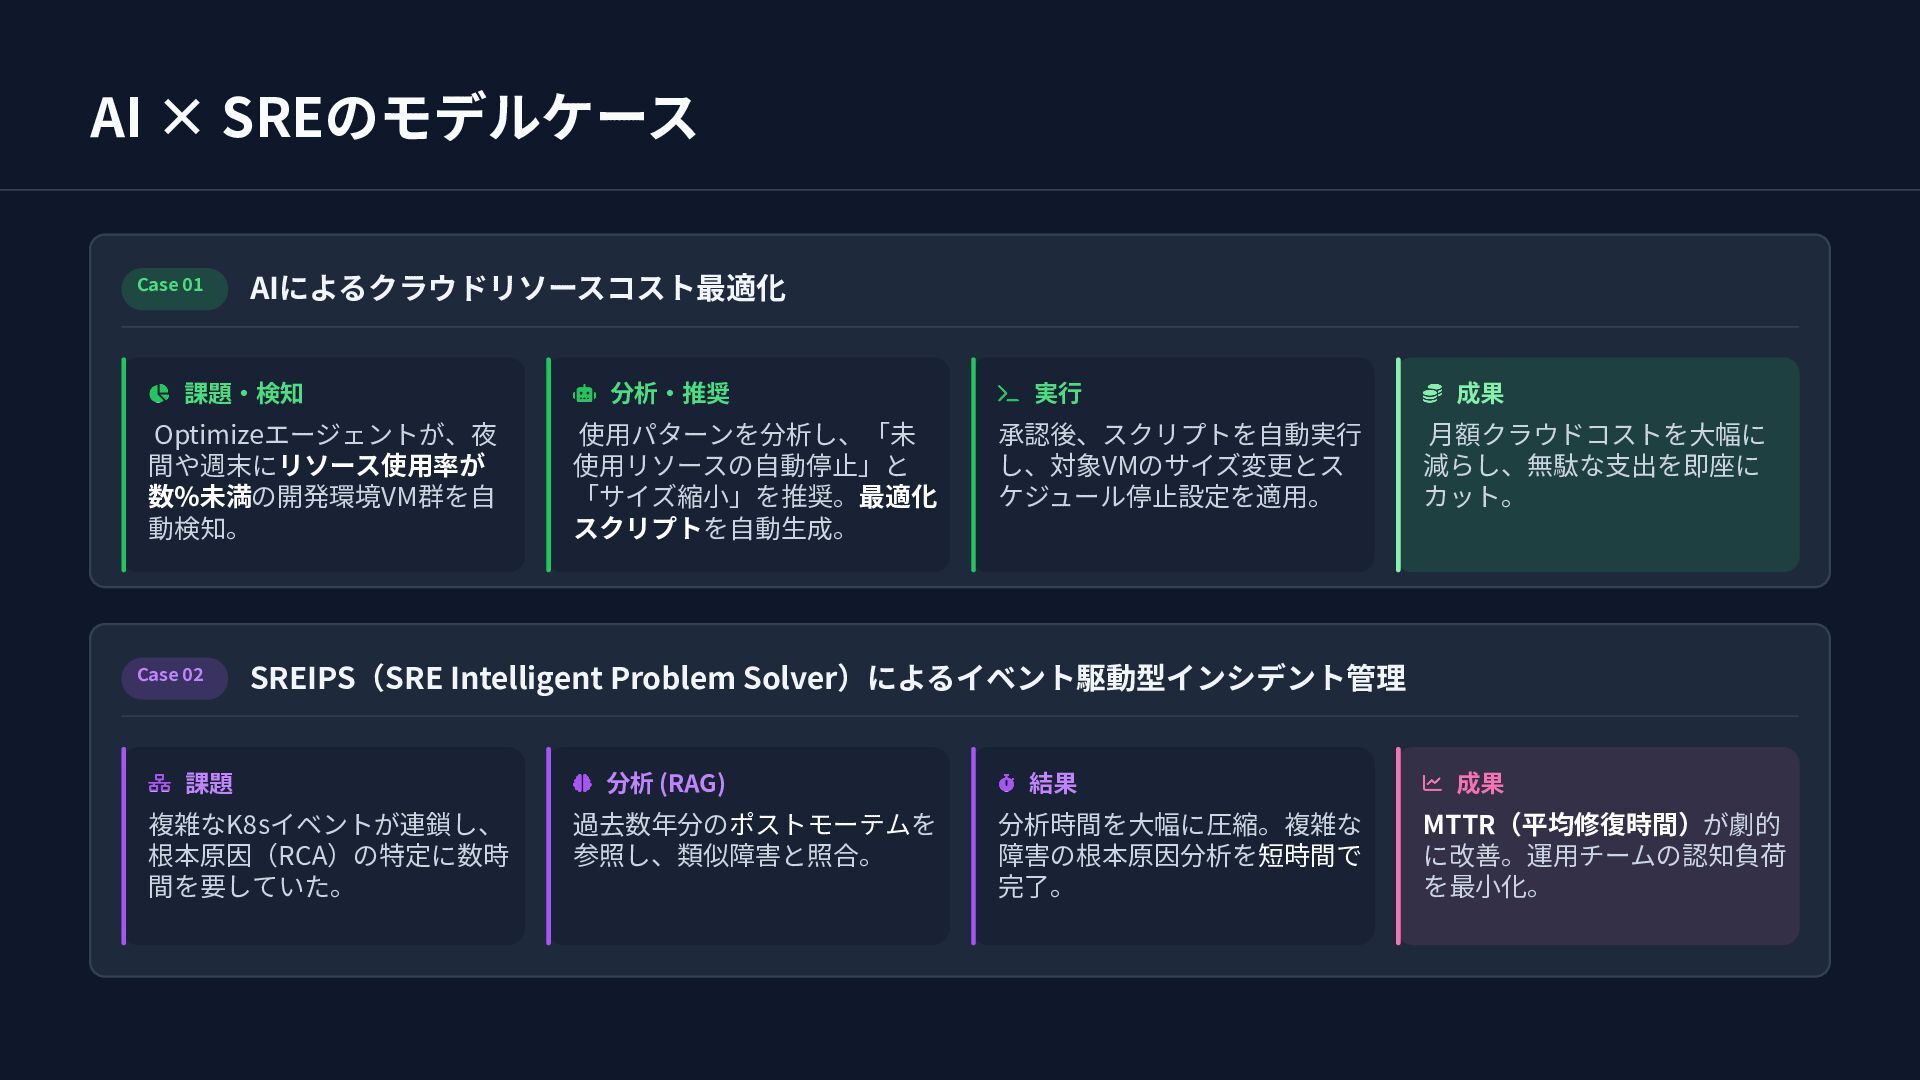Click the stopwatch icon beside 結果

(x=1007, y=784)
